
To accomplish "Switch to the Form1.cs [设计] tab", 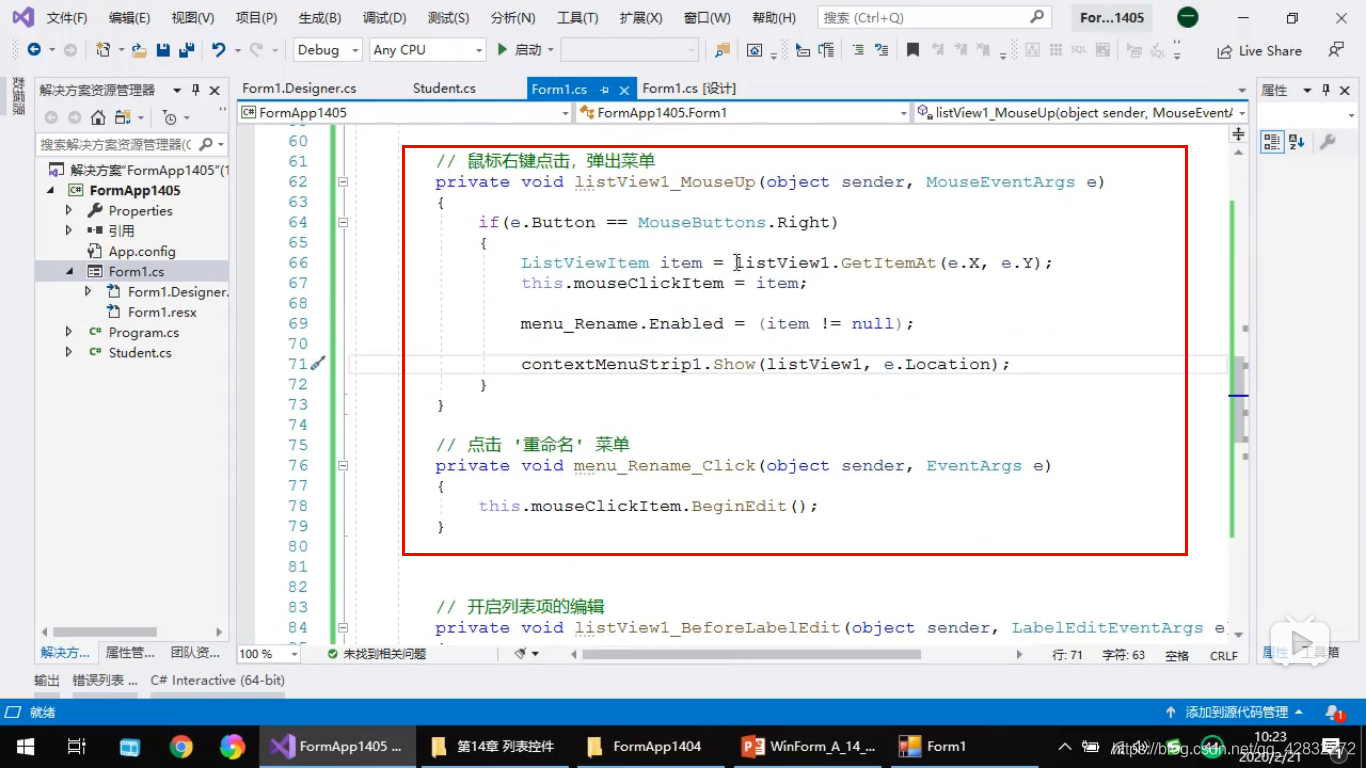I will tap(689, 89).
